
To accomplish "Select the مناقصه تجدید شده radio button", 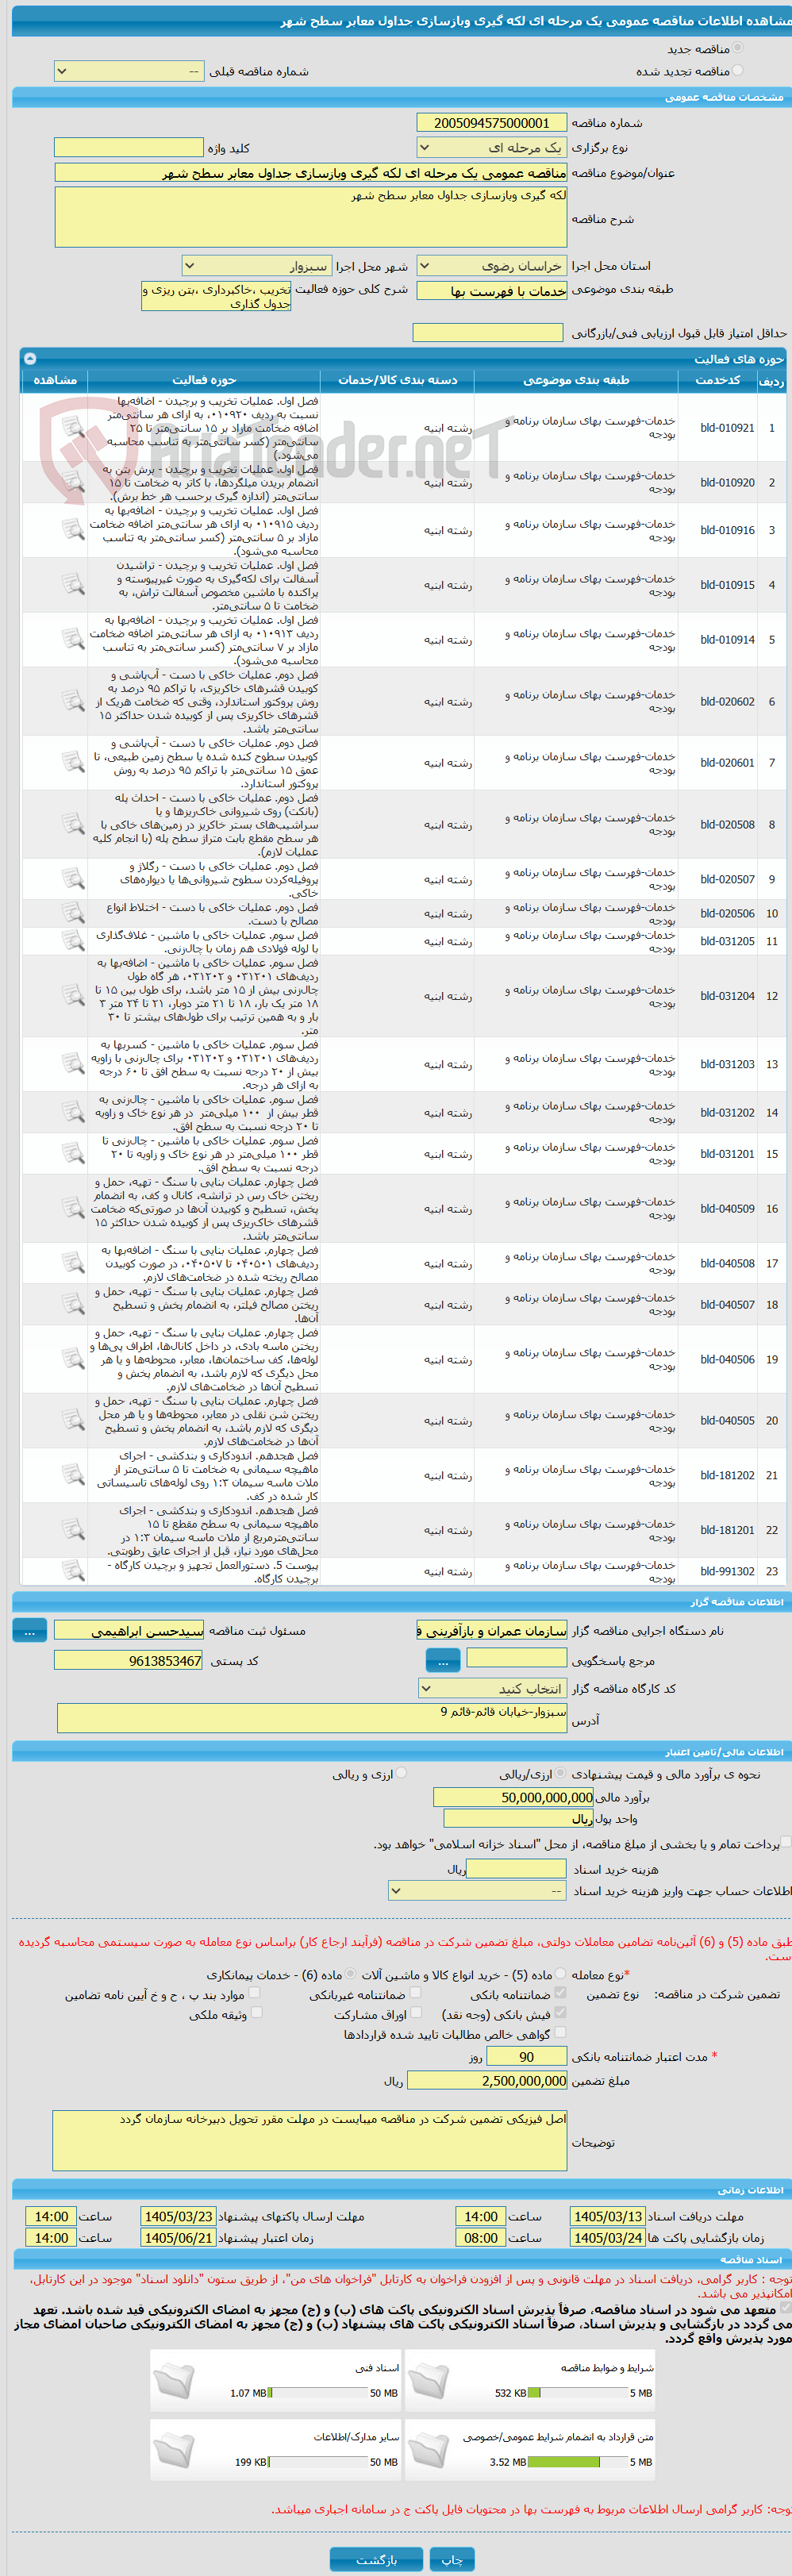I will (738, 70).
